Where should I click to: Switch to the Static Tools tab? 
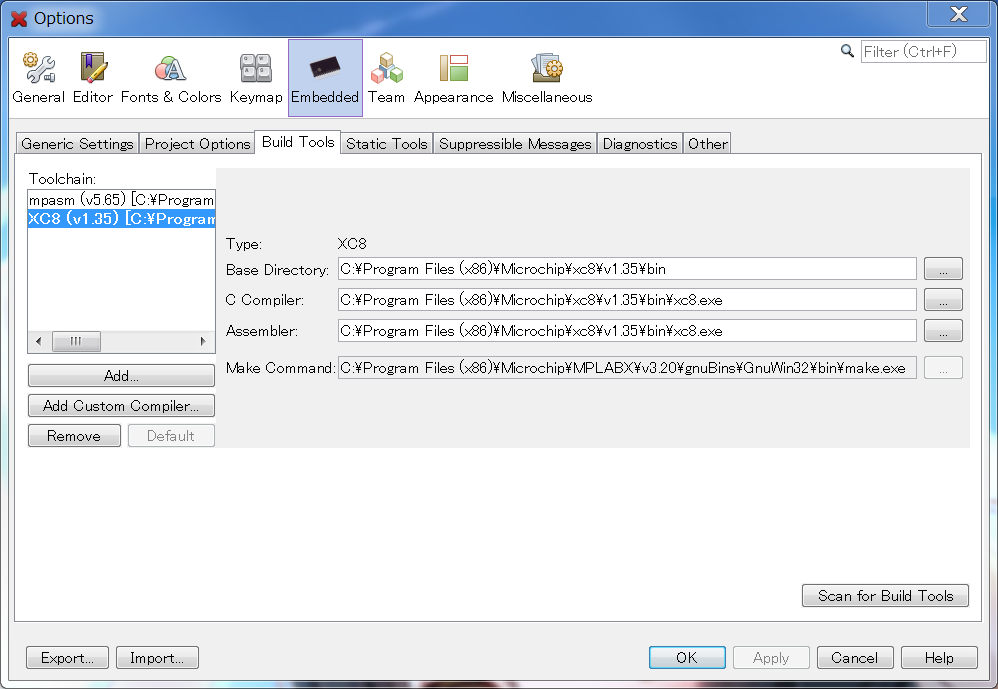coord(386,144)
